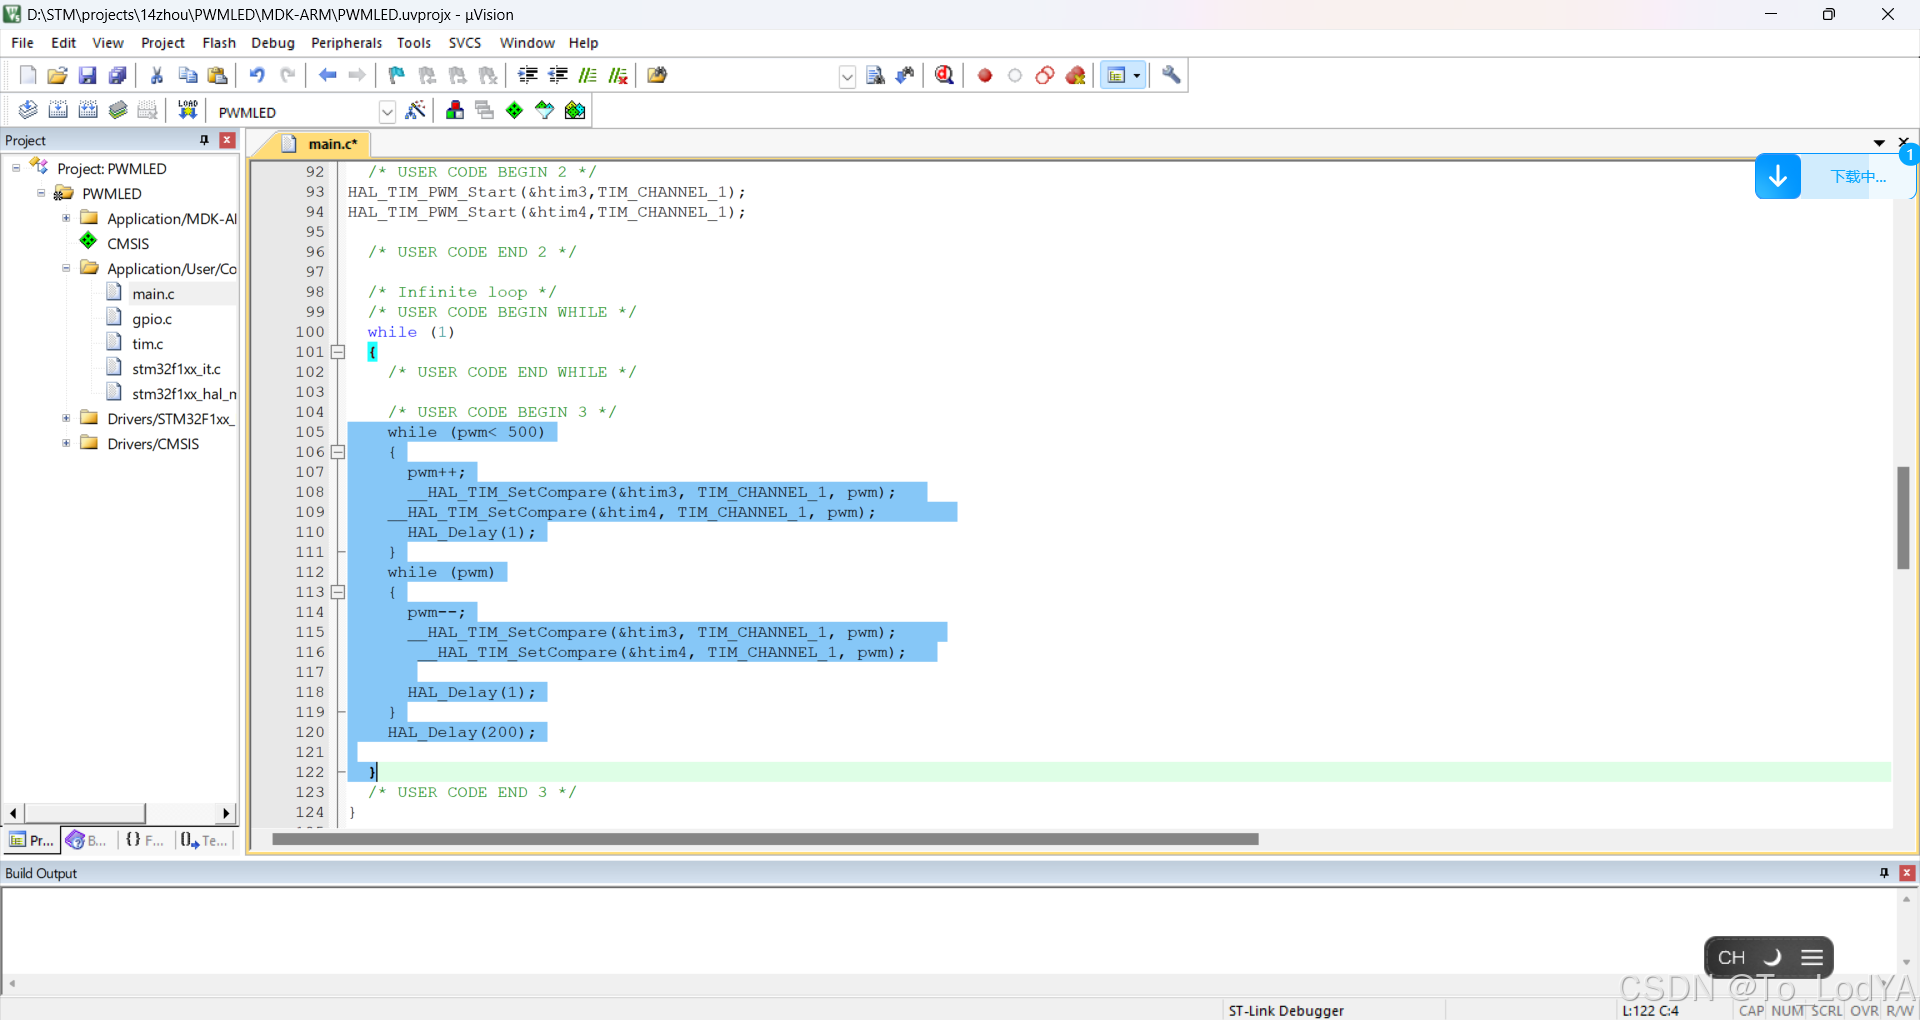Image resolution: width=1920 pixels, height=1020 pixels.
Task: Open the Pack Installer icon
Action: click(x=575, y=110)
